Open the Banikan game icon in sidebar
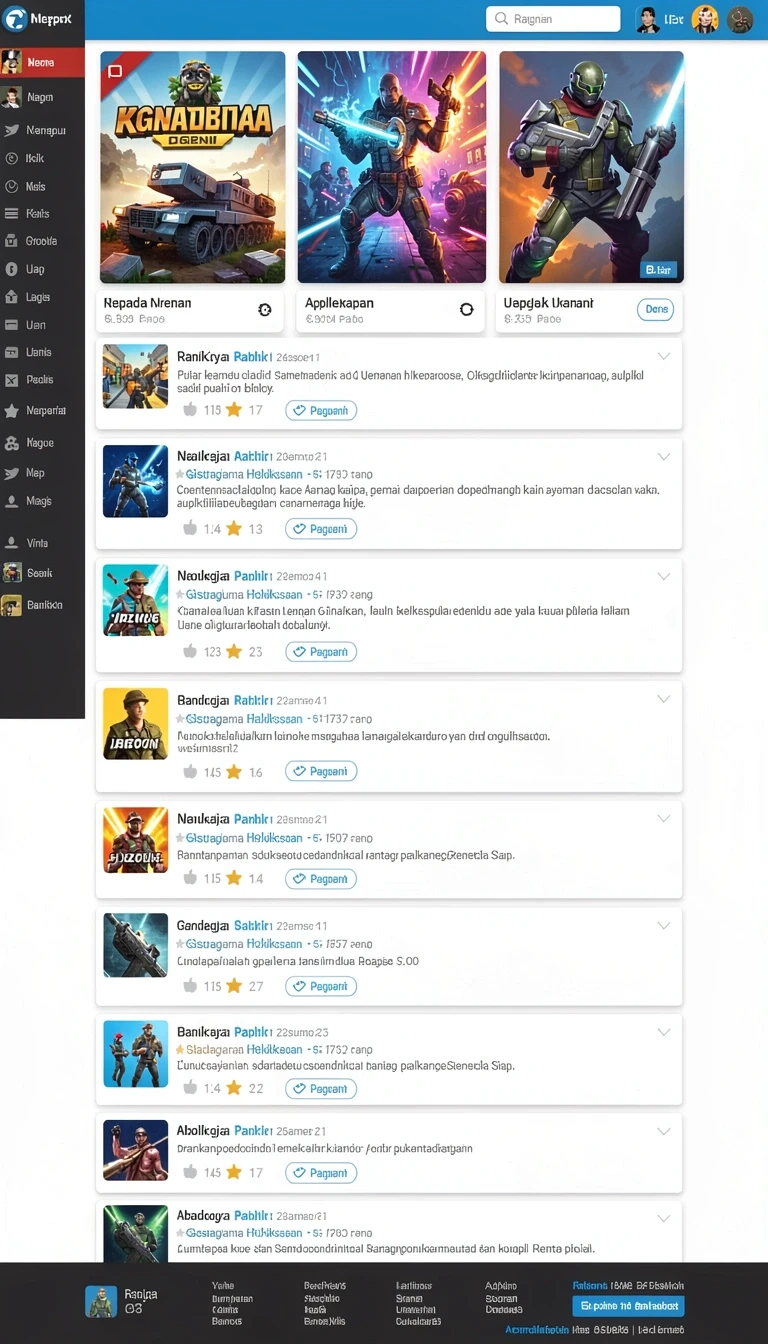The width and height of the screenshot is (768, 1344). click(12, 605)
